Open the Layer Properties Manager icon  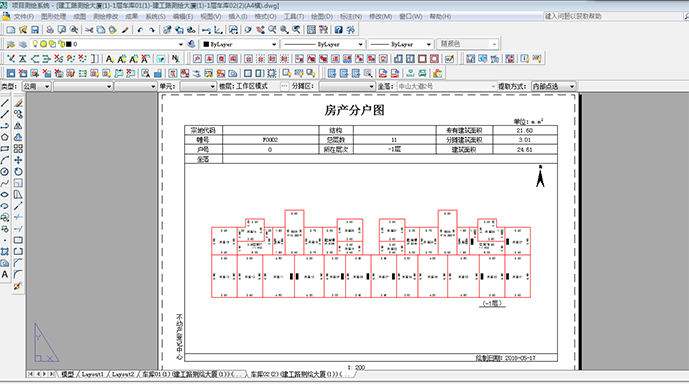tap(11, 44)
